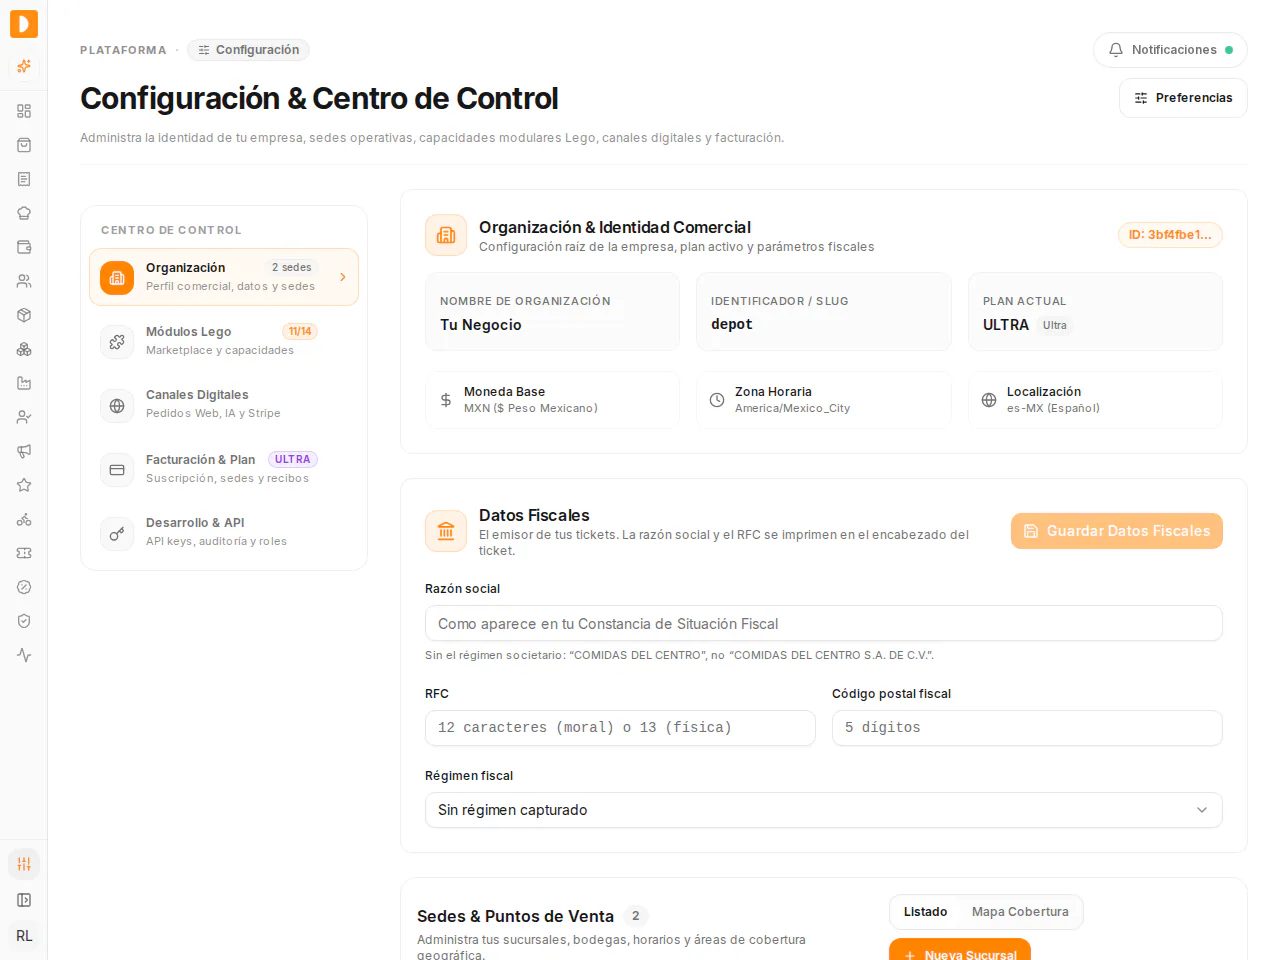Toggle the sidebar panel collapse icon
1280x960 pixels.
(24, 900)
